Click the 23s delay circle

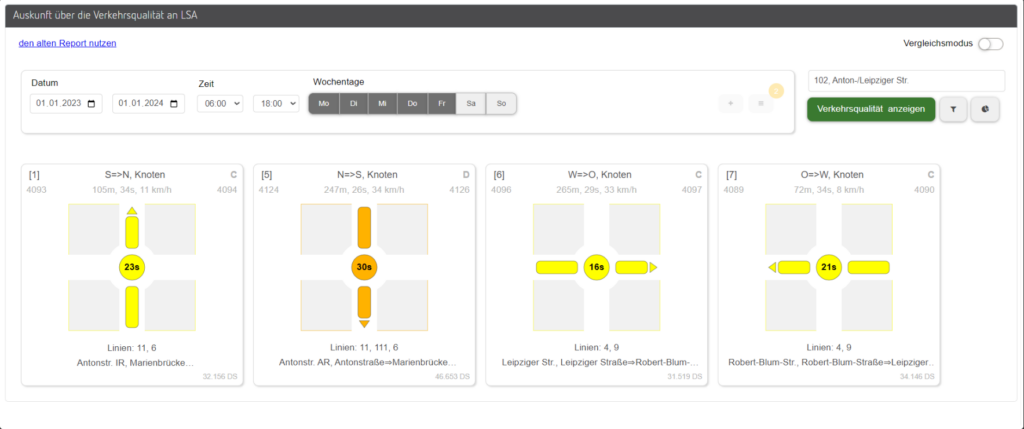(x=132, y=267)
